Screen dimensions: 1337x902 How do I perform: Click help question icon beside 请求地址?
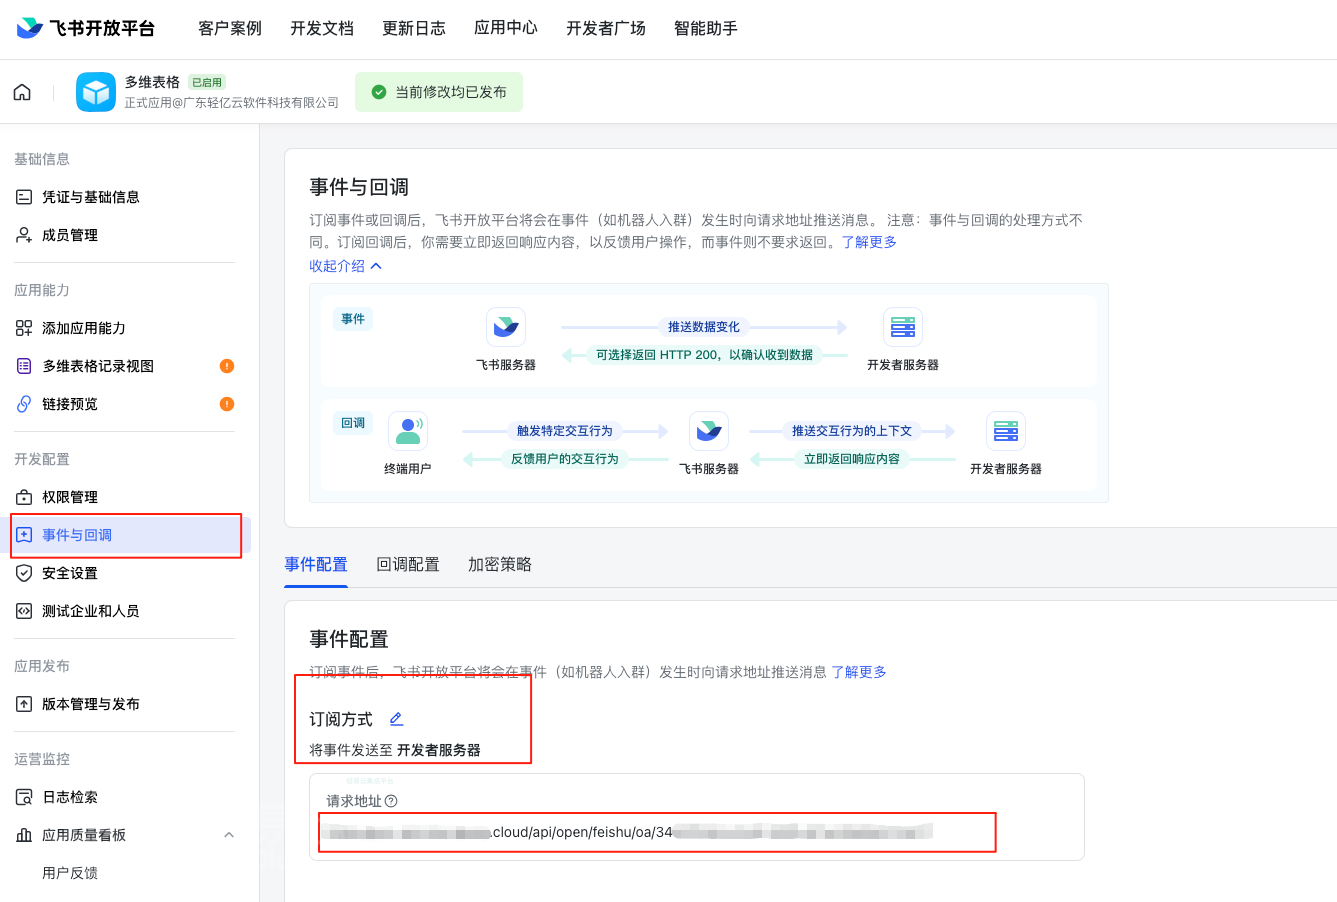391,801
